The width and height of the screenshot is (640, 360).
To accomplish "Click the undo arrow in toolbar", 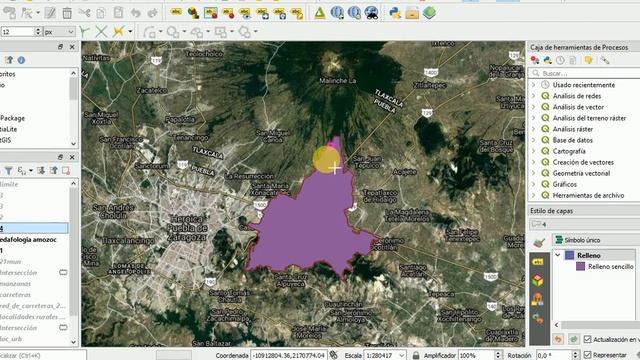I will (x=136, y=13).
